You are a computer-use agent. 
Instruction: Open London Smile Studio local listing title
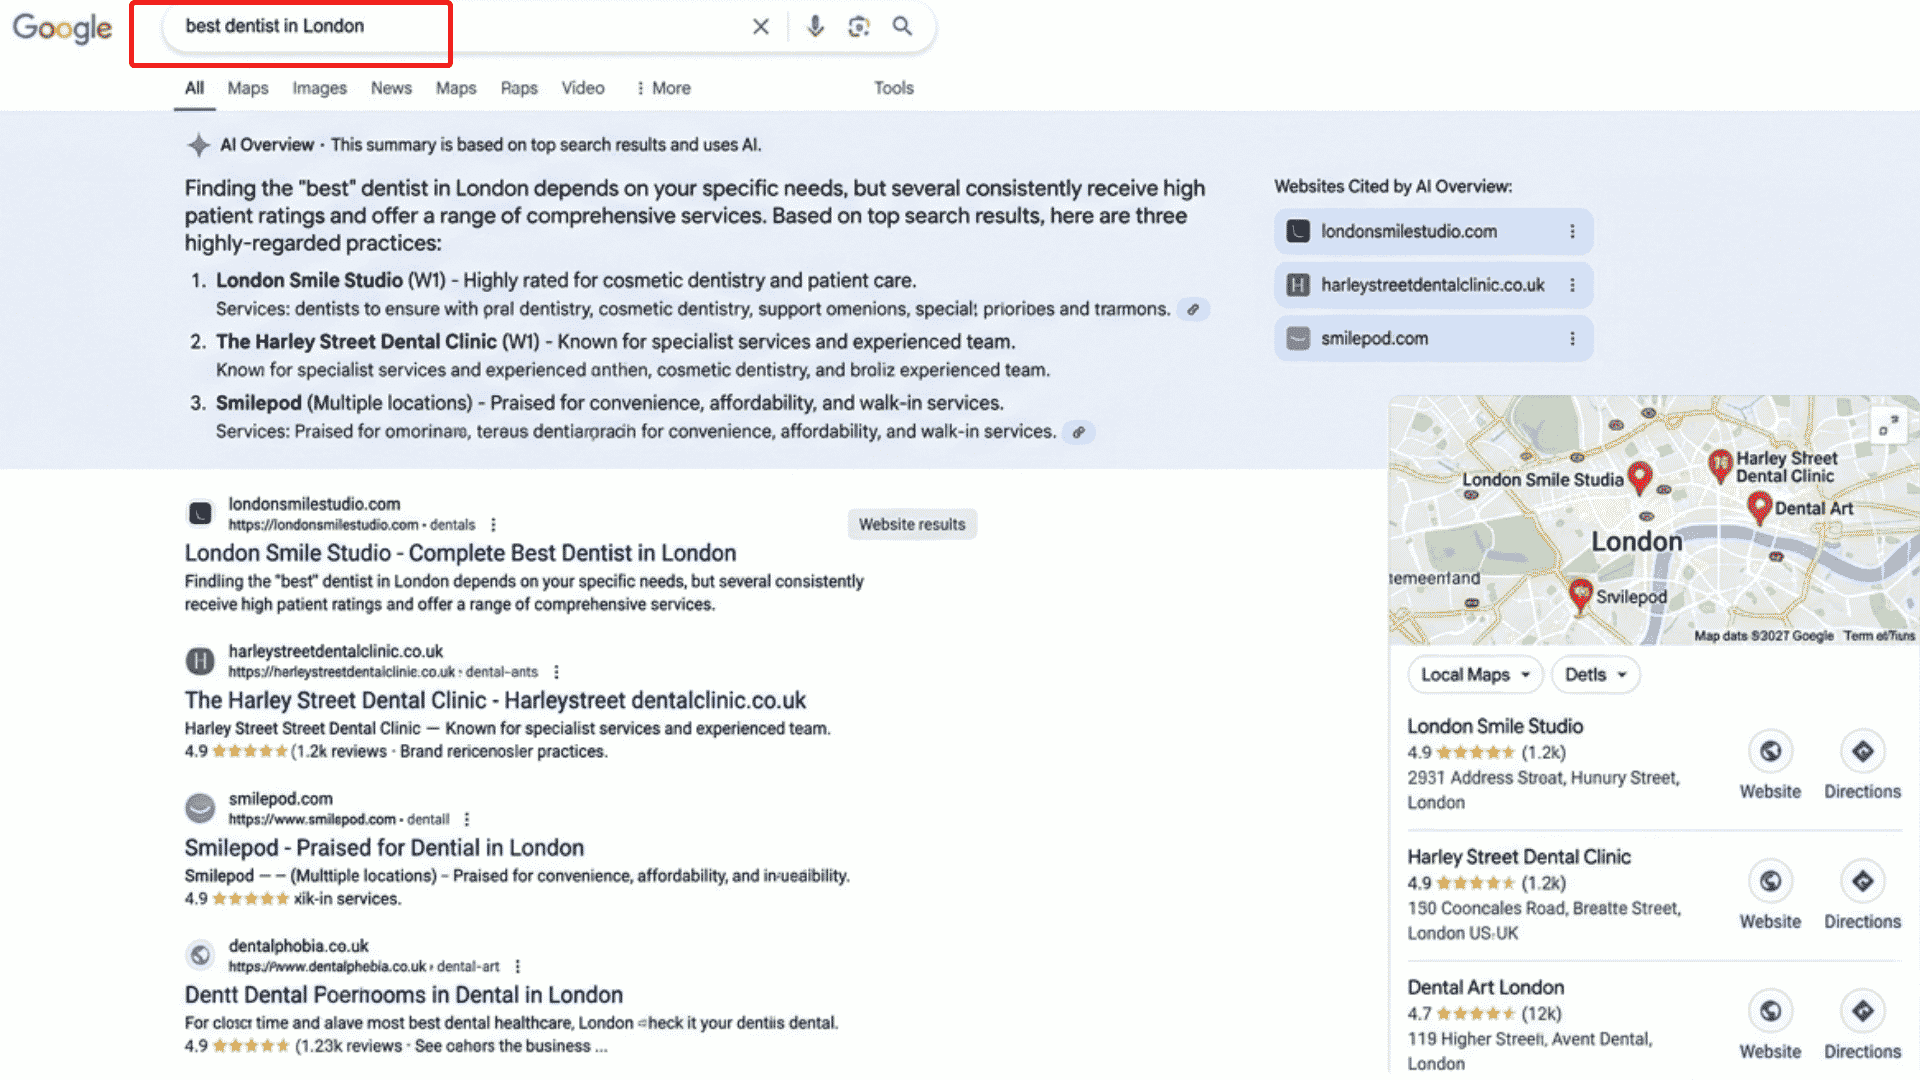pos(1495,727)
